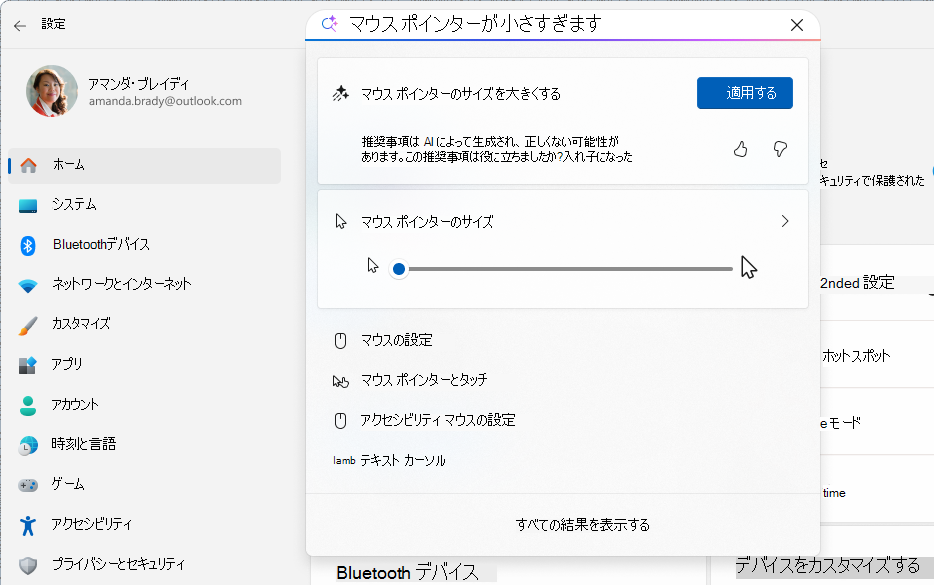Screen dimensions: 934x585
Task: Click the mouse pointer size slider thumb
Action: (x=399, y=269)
